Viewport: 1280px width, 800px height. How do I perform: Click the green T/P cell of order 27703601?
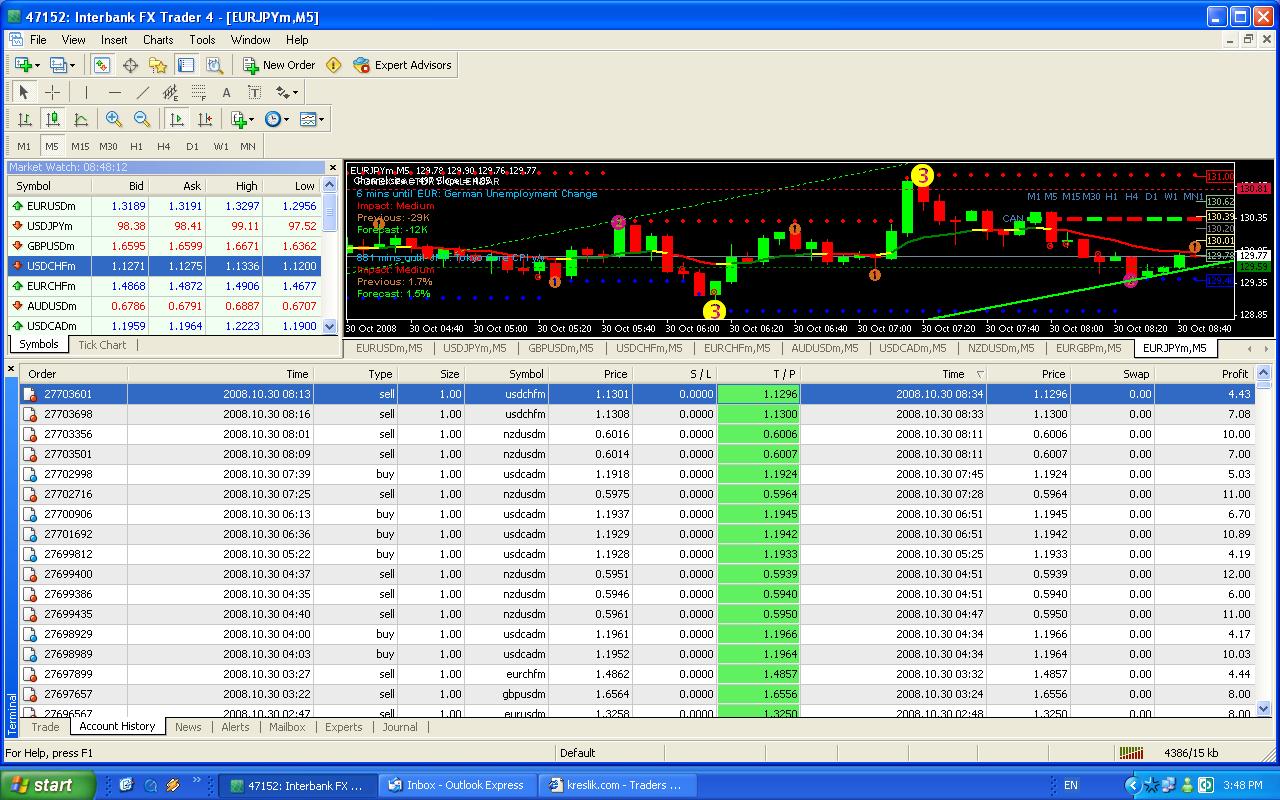click(758, 394)
